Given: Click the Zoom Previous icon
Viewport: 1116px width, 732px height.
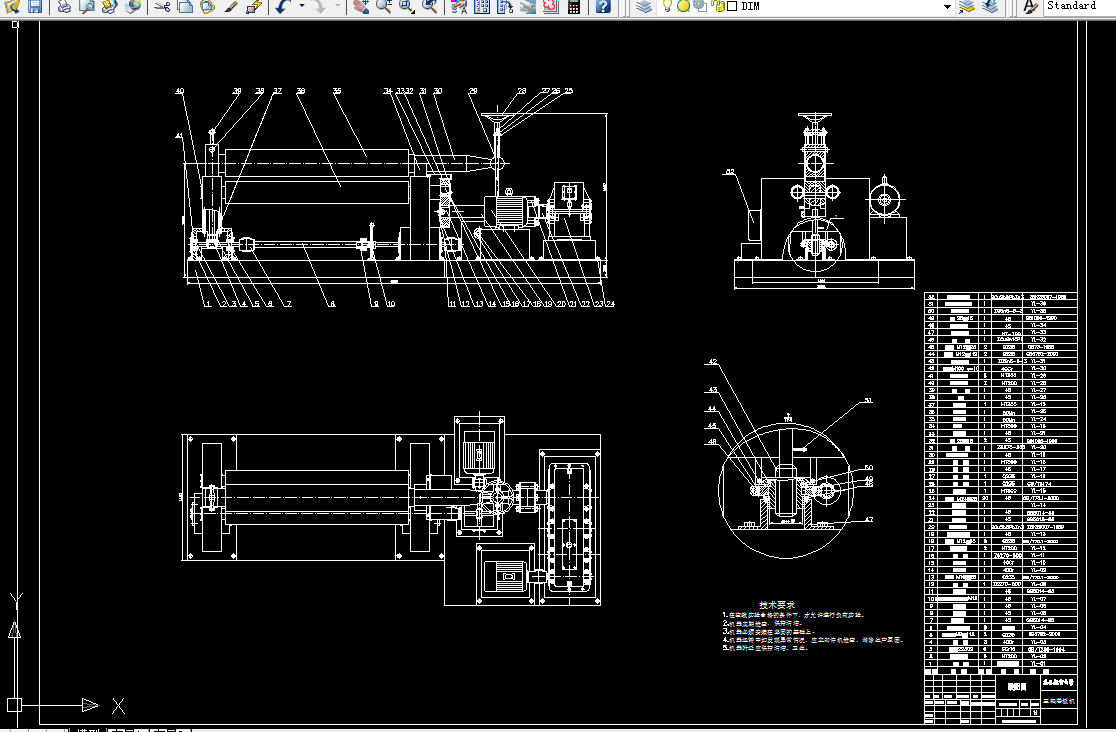Looking at the screenshot, I should pyautogui.click(x=430, y=6).
